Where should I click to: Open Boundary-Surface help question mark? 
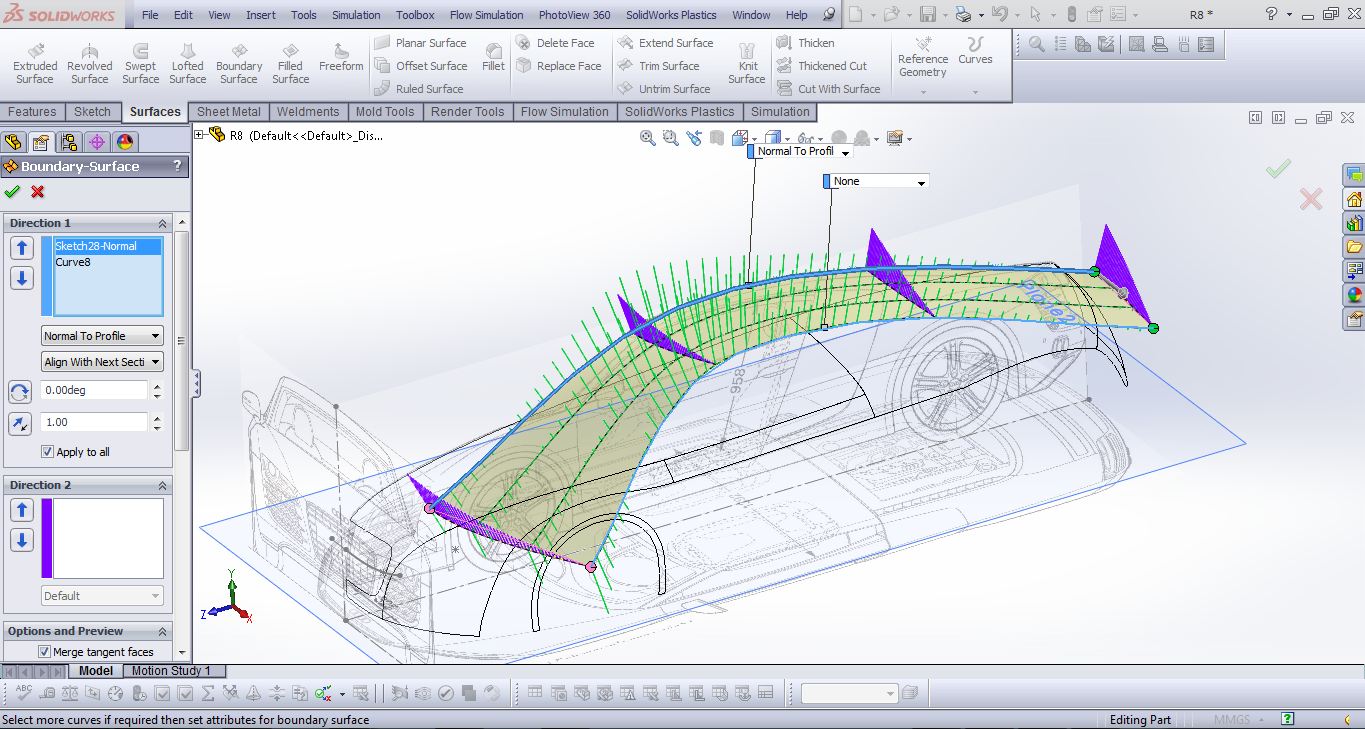178,166
